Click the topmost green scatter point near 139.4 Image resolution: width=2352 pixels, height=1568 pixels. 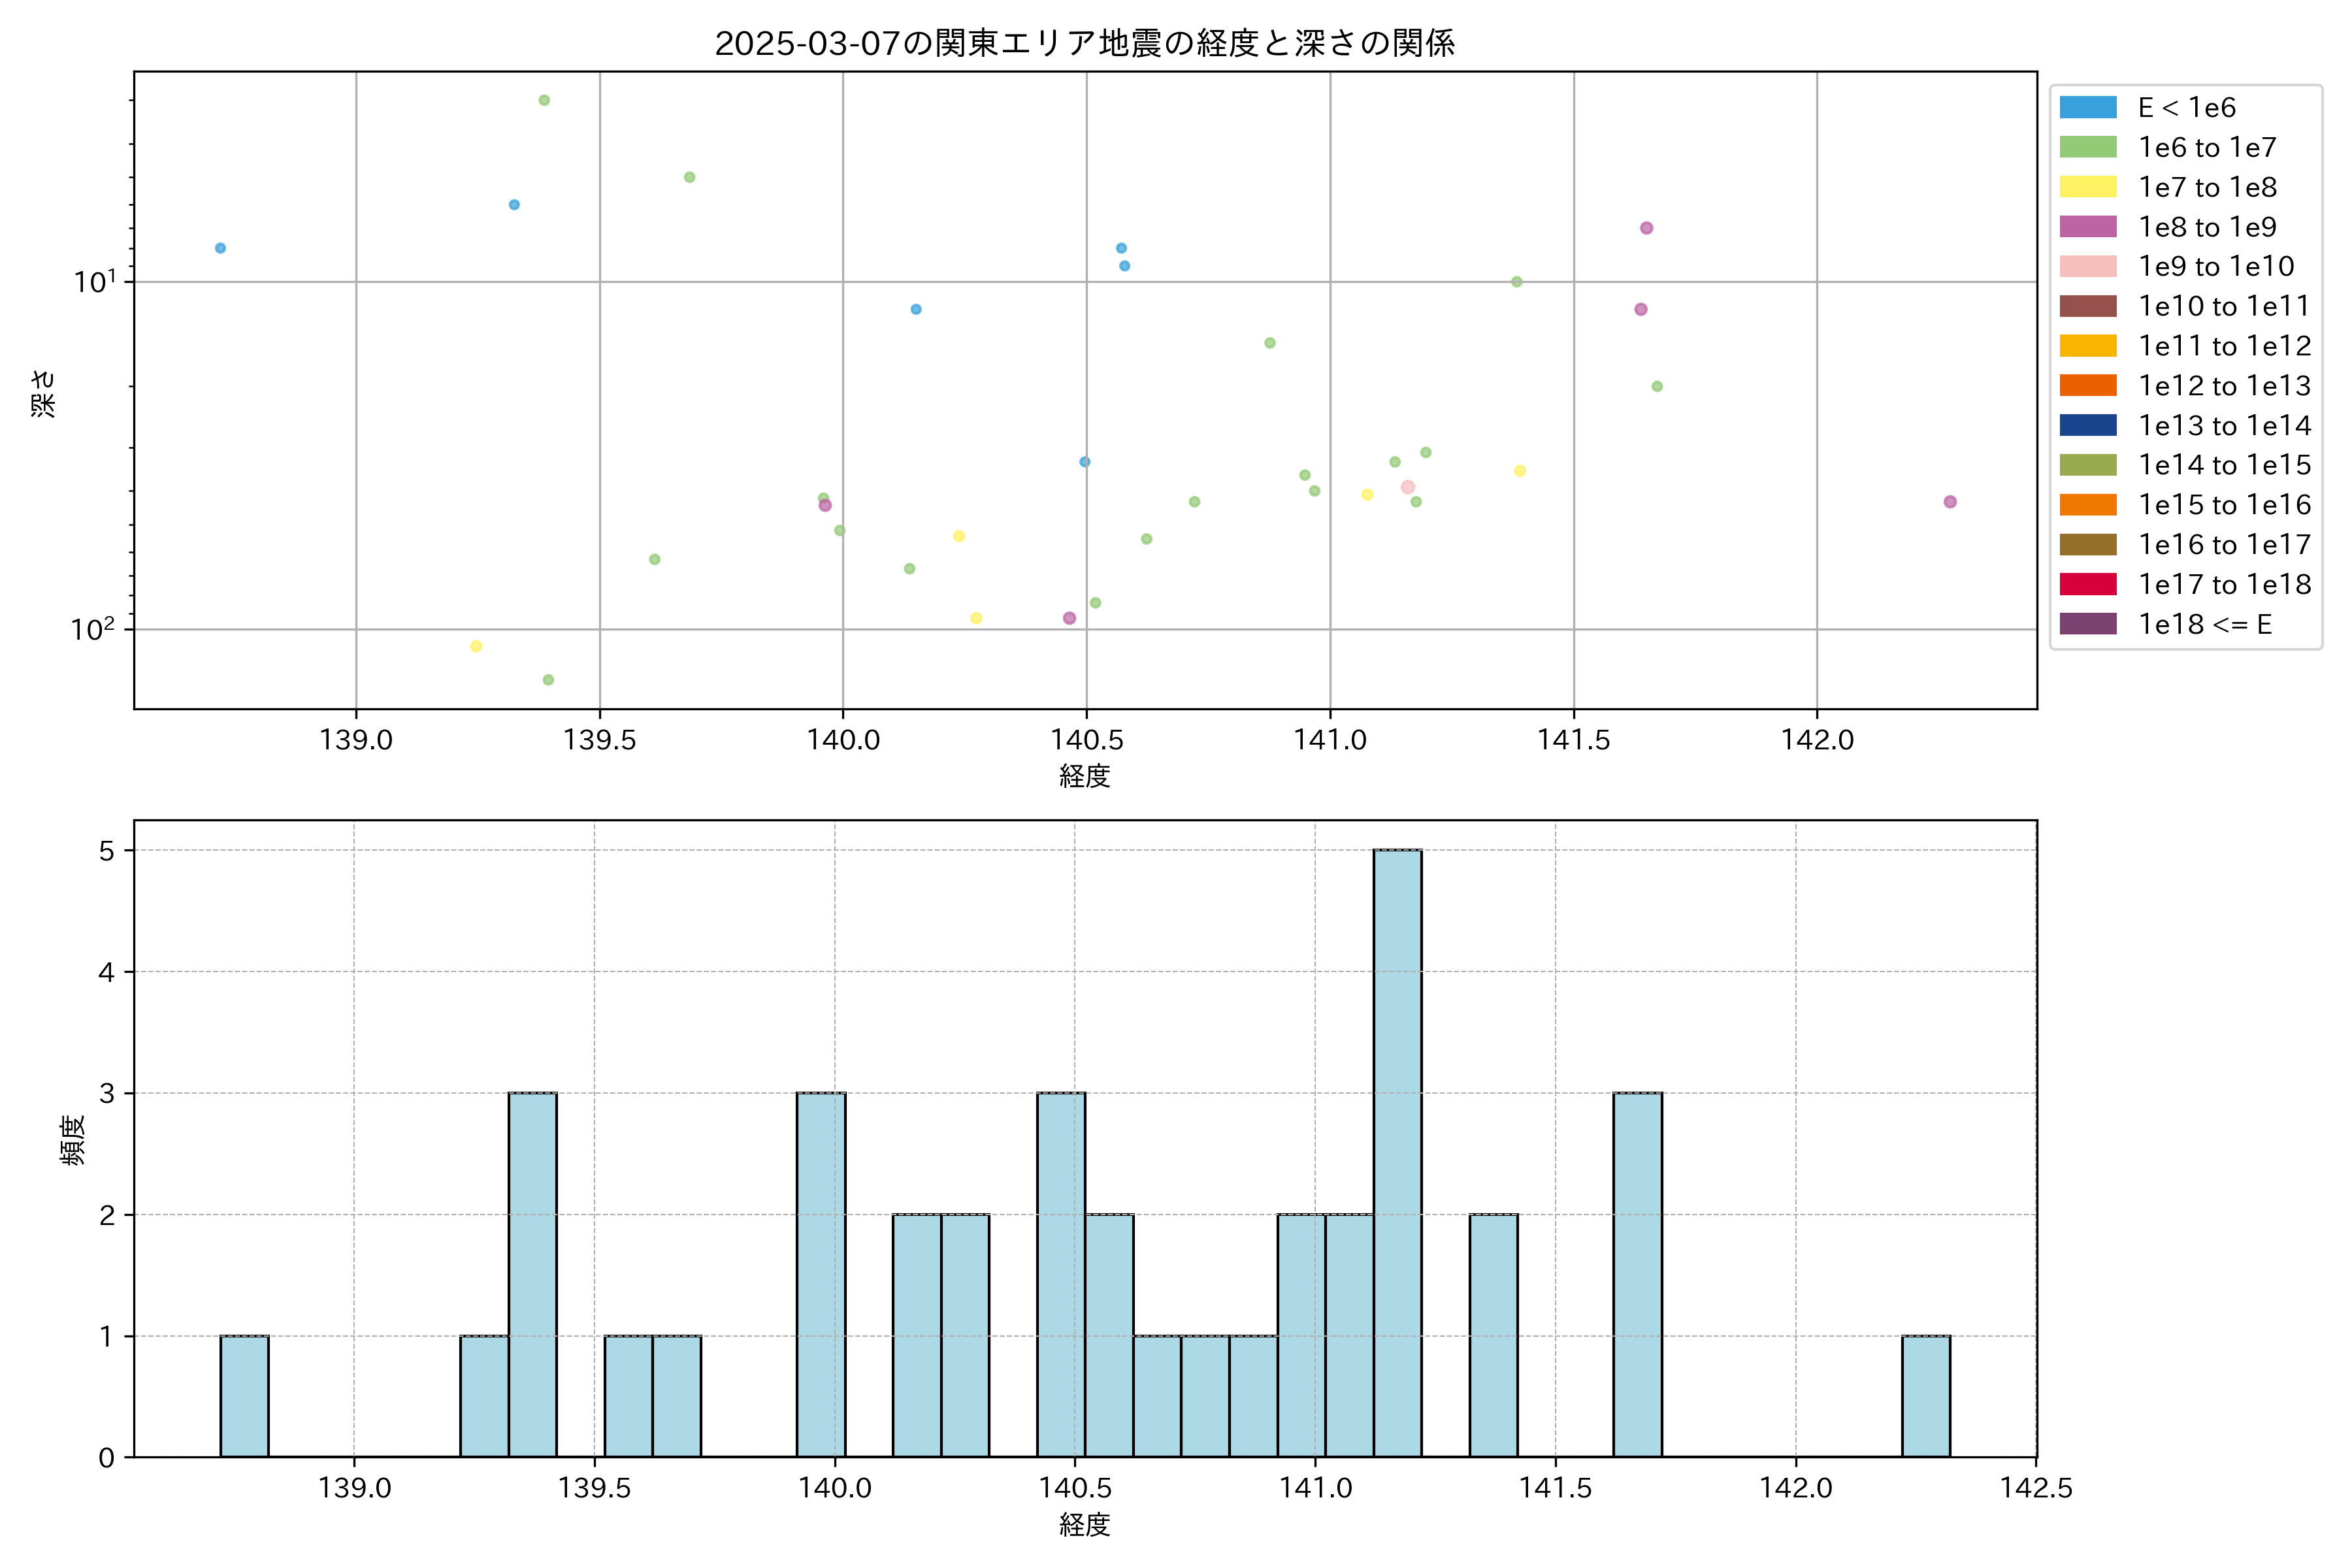coord(544,100)
